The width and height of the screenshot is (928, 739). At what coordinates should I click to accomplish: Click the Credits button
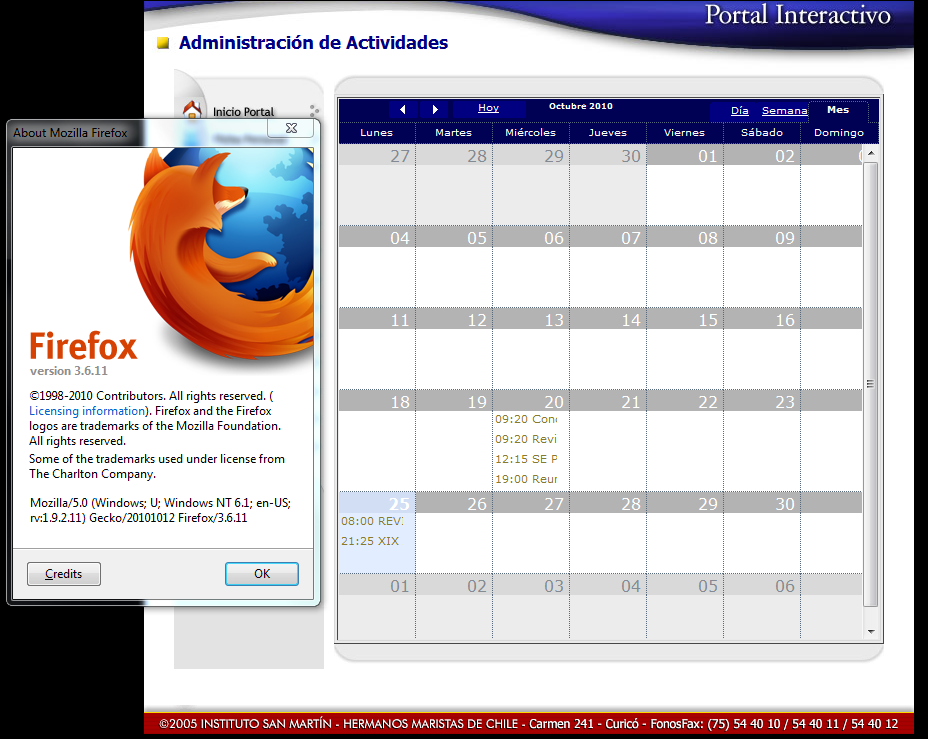[x=64, y=574]
